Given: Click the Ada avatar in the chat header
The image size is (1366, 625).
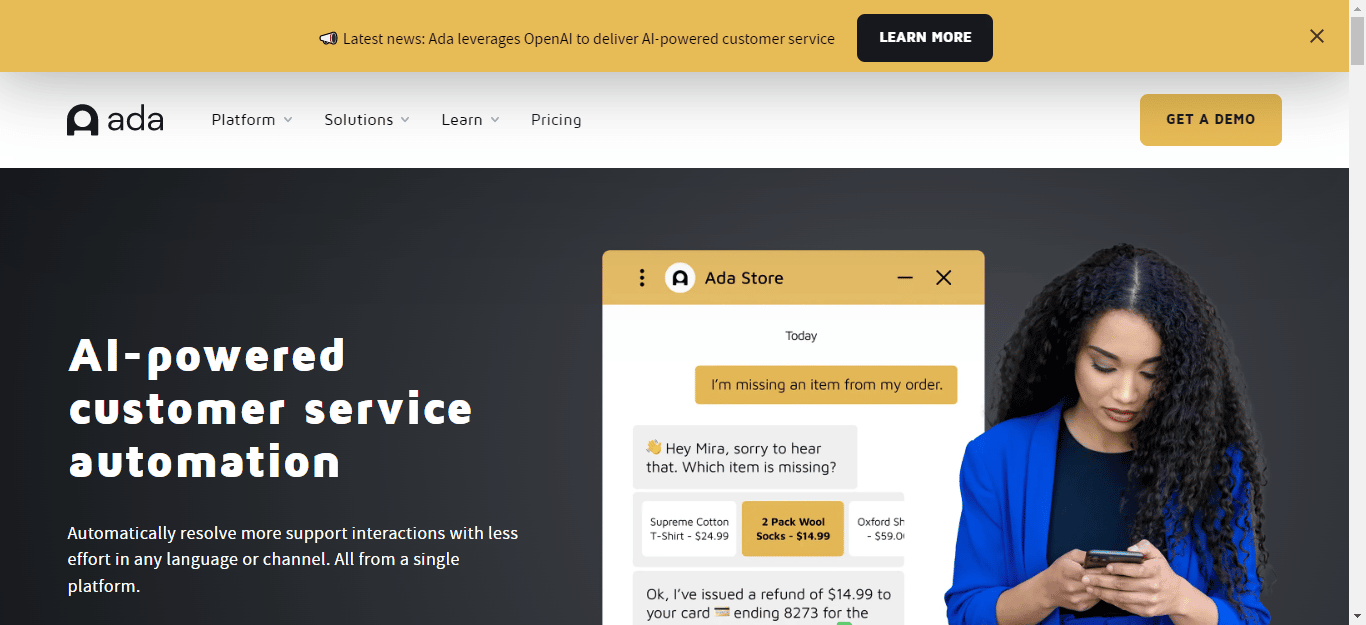Looking at the screenshot, I should [680, 277].
